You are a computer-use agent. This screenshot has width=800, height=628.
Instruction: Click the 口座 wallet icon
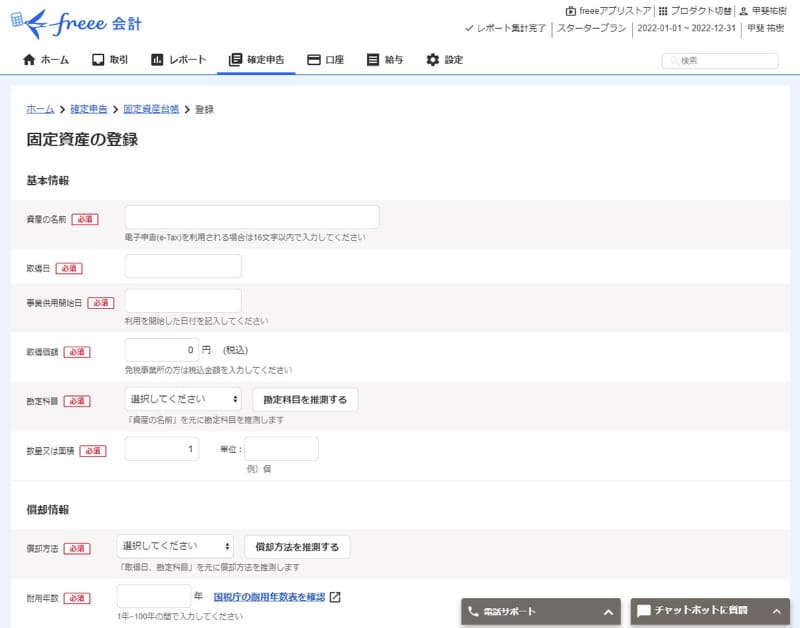tap(314, 59)
